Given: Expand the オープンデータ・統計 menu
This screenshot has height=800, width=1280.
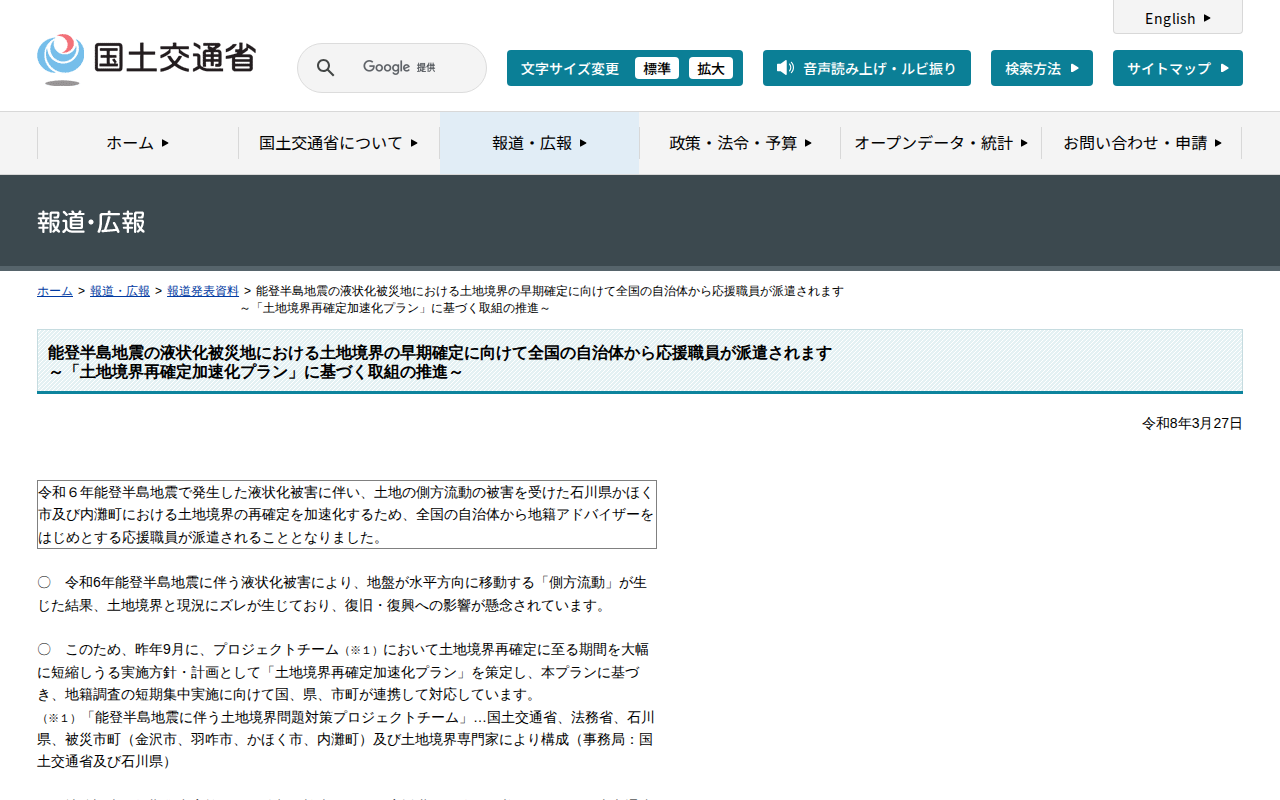Looking at the screenshot, I should click(x=941, y=143).
